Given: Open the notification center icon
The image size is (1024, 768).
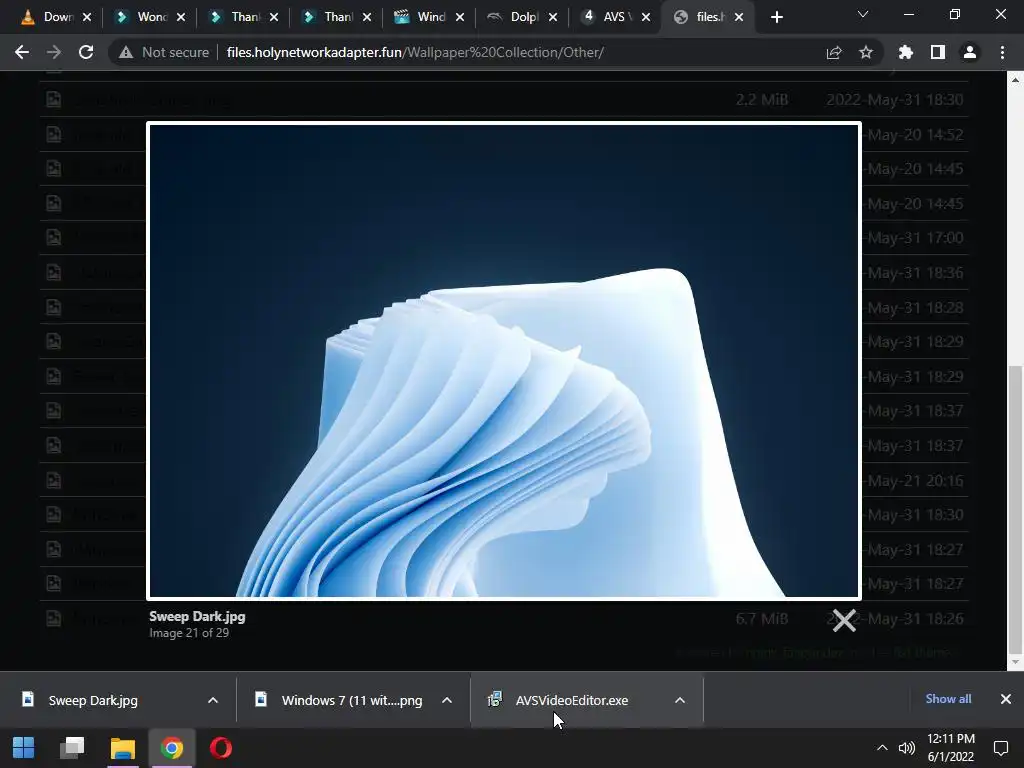Looking at the screenshot, I should point(1000,748).
